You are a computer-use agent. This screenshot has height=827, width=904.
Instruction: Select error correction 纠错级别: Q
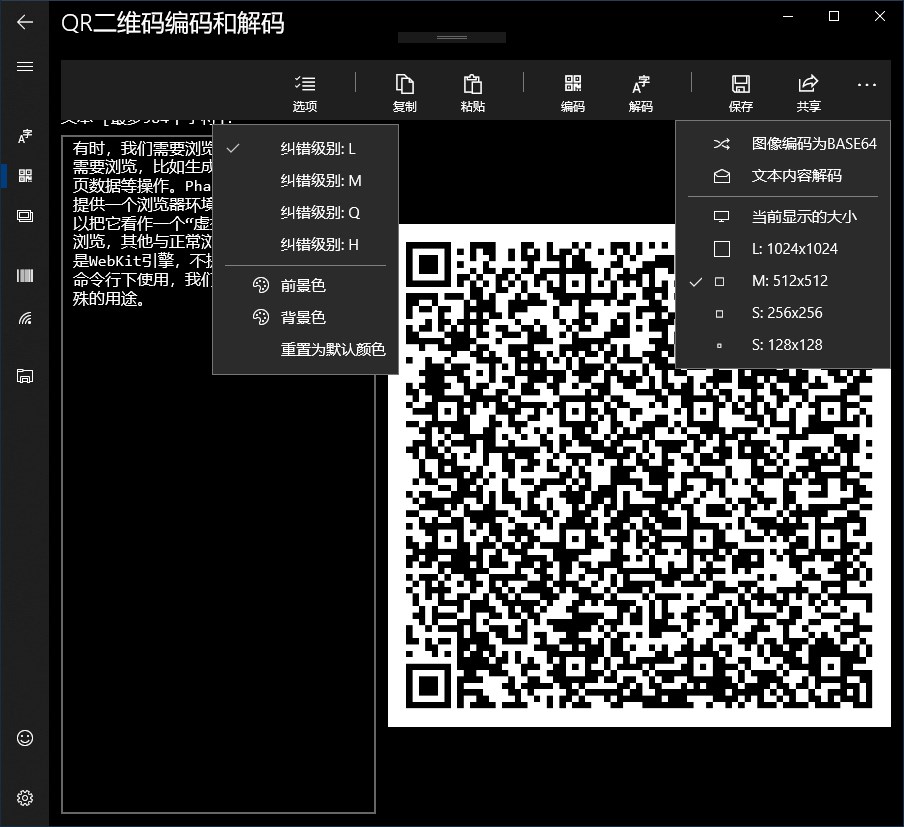point(306,213)
